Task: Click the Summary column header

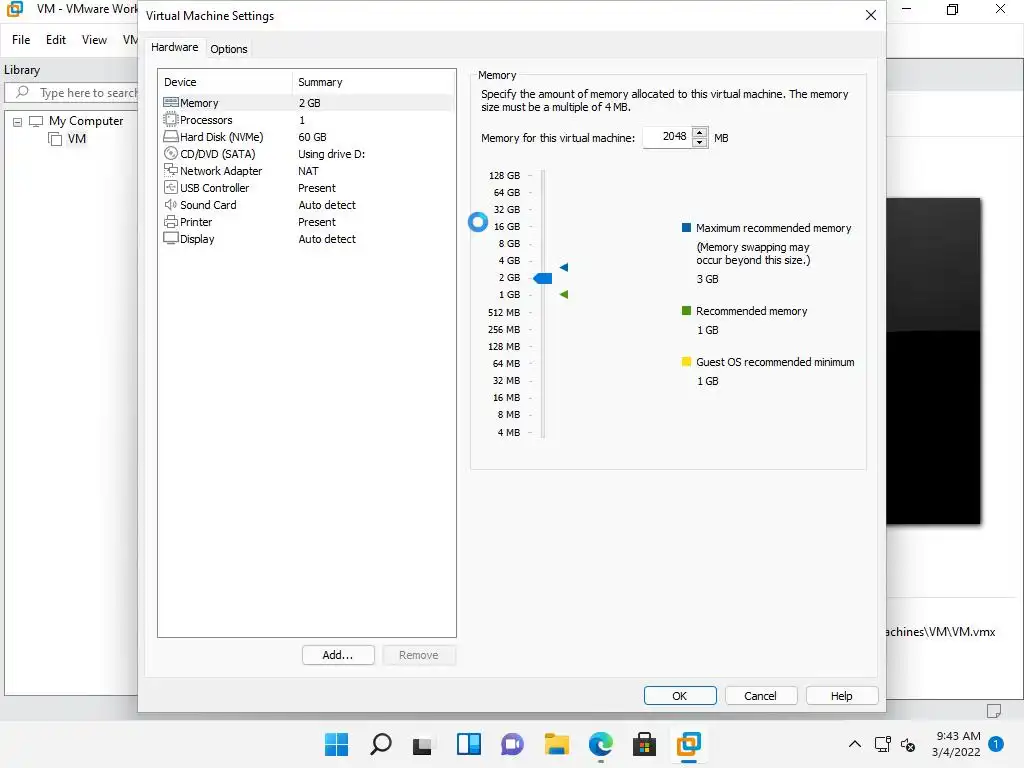Action: click(373, 82)
